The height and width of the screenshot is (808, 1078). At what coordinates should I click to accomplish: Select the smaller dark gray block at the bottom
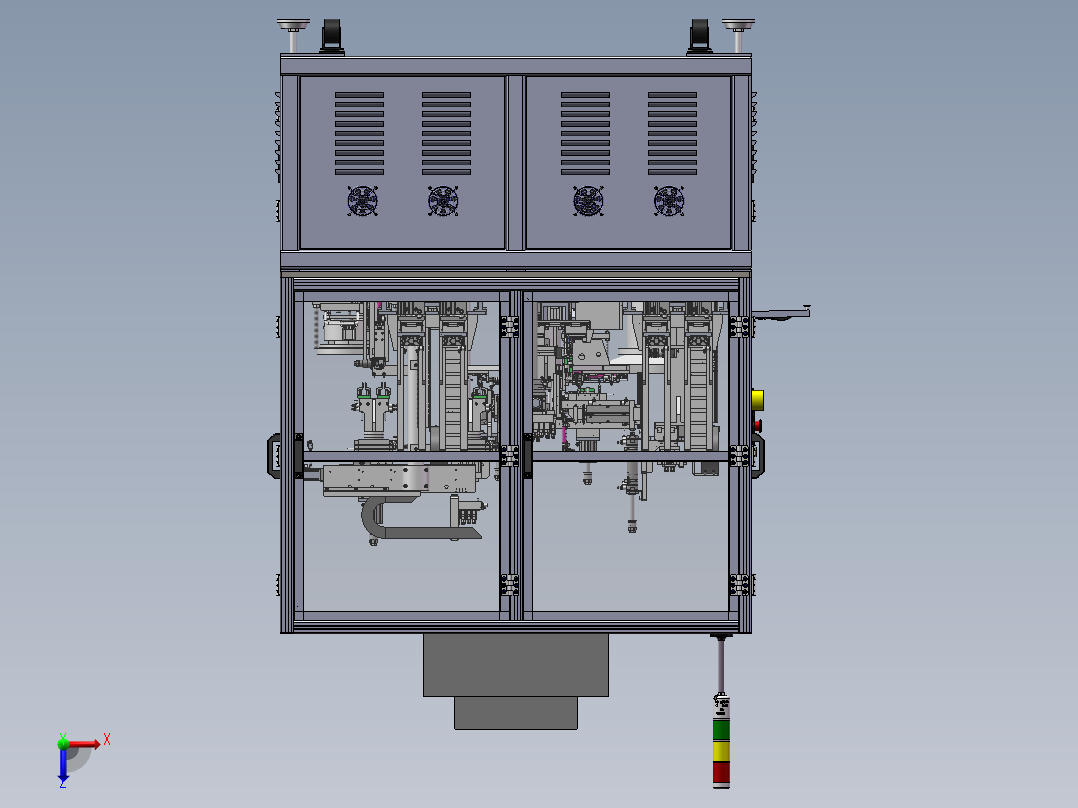516,713
